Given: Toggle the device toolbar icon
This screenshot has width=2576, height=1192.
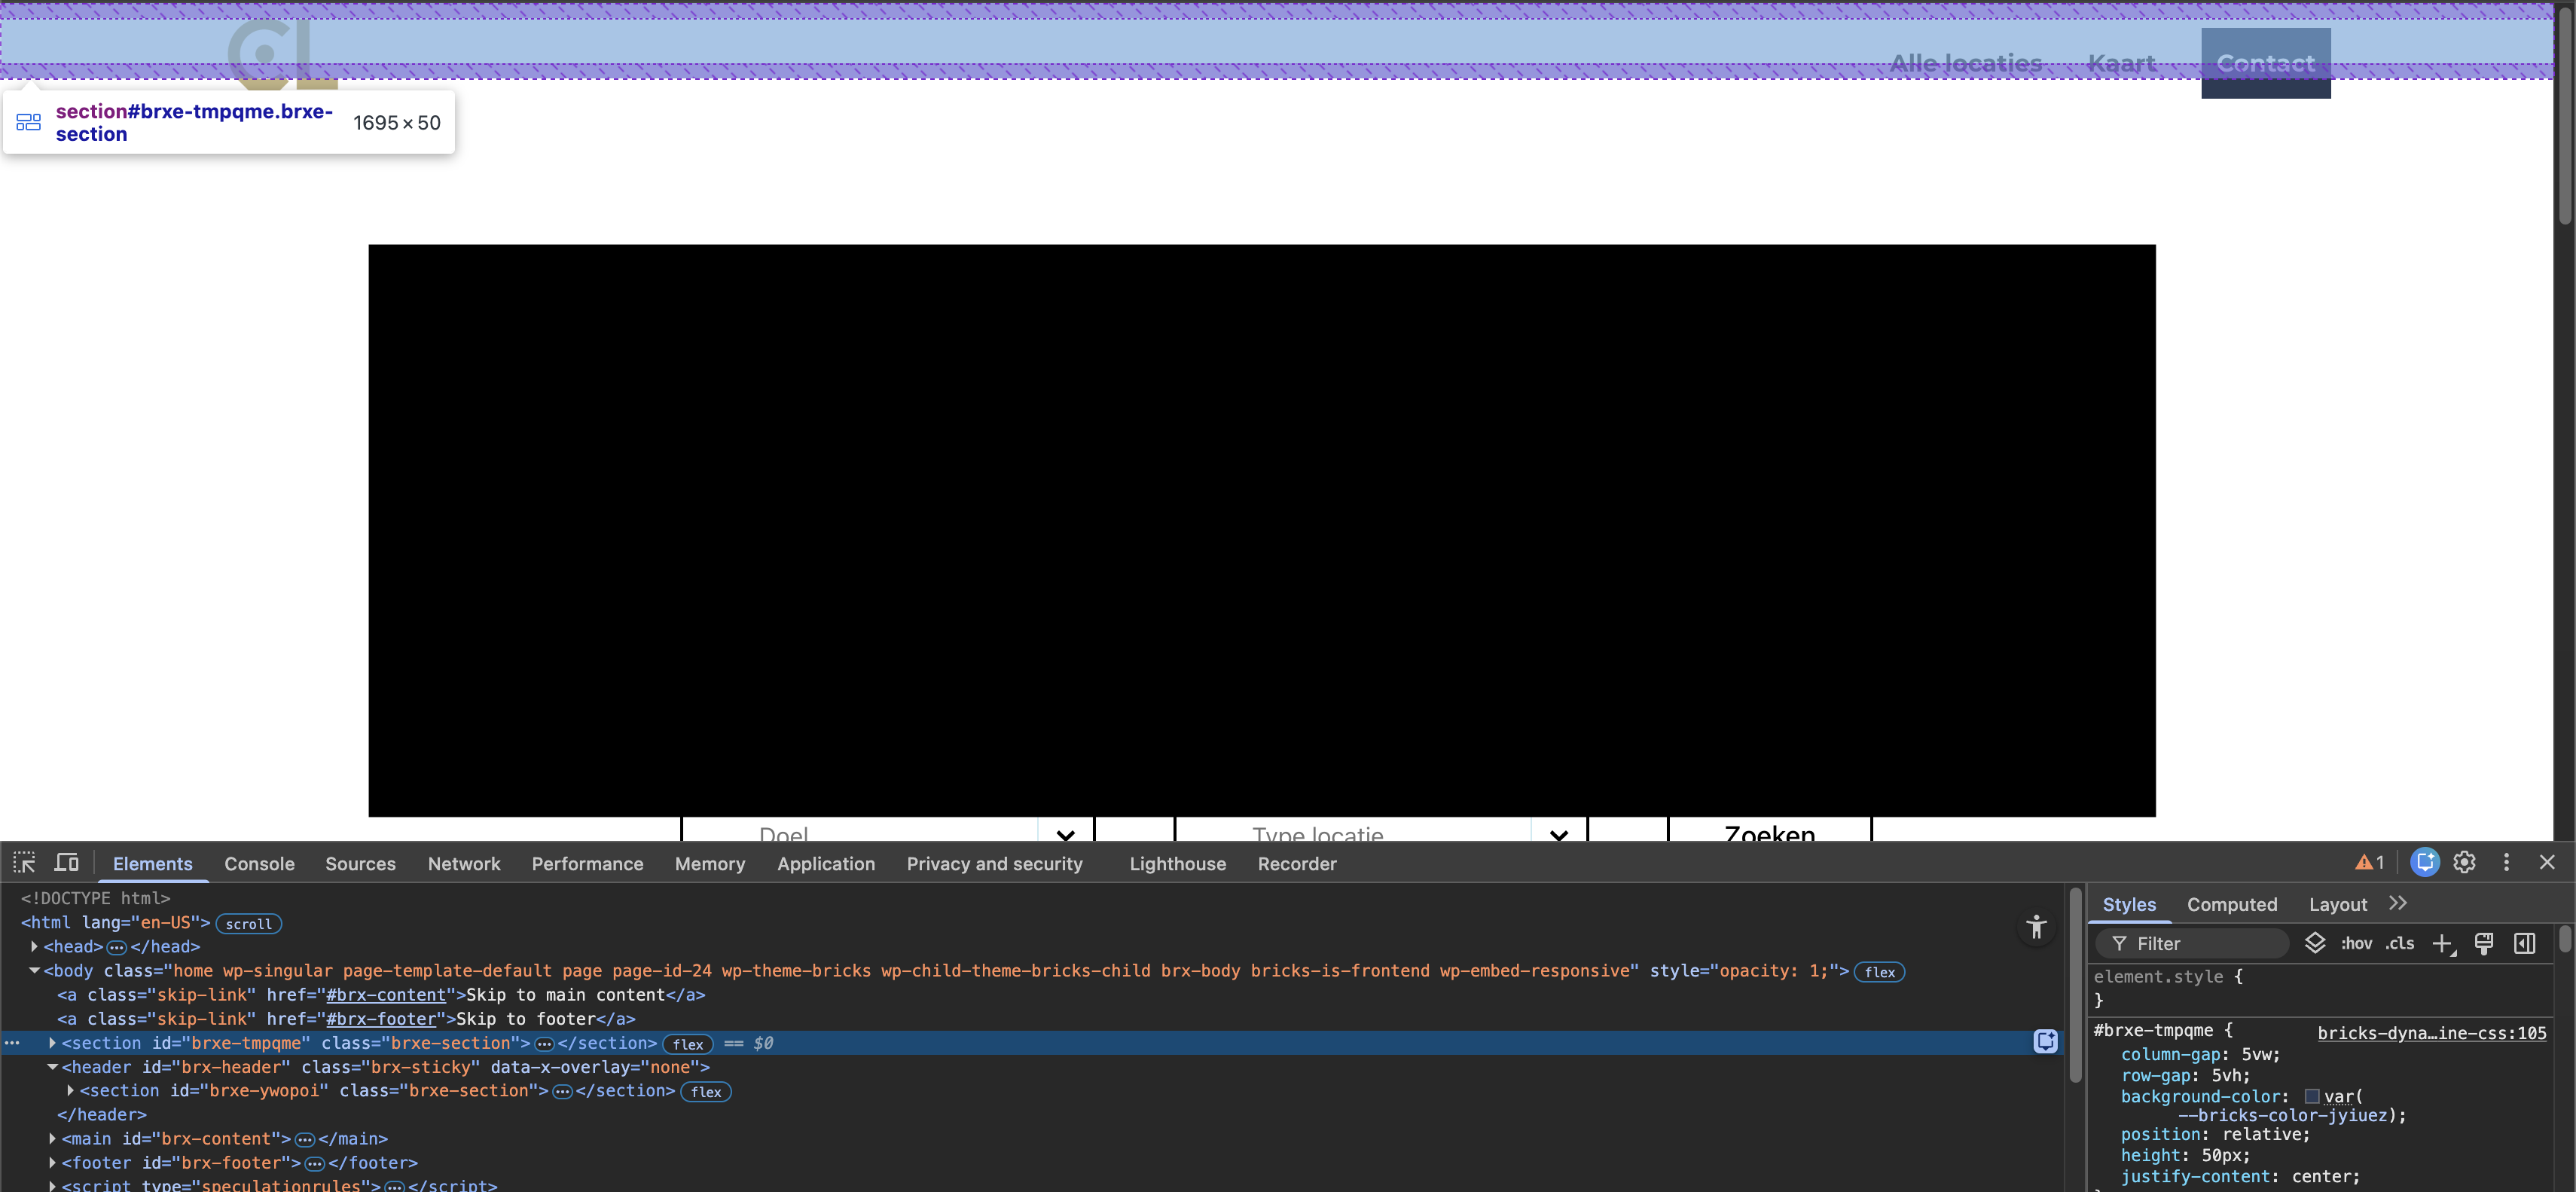Looking at the screenshot, I should click(67, 863).
